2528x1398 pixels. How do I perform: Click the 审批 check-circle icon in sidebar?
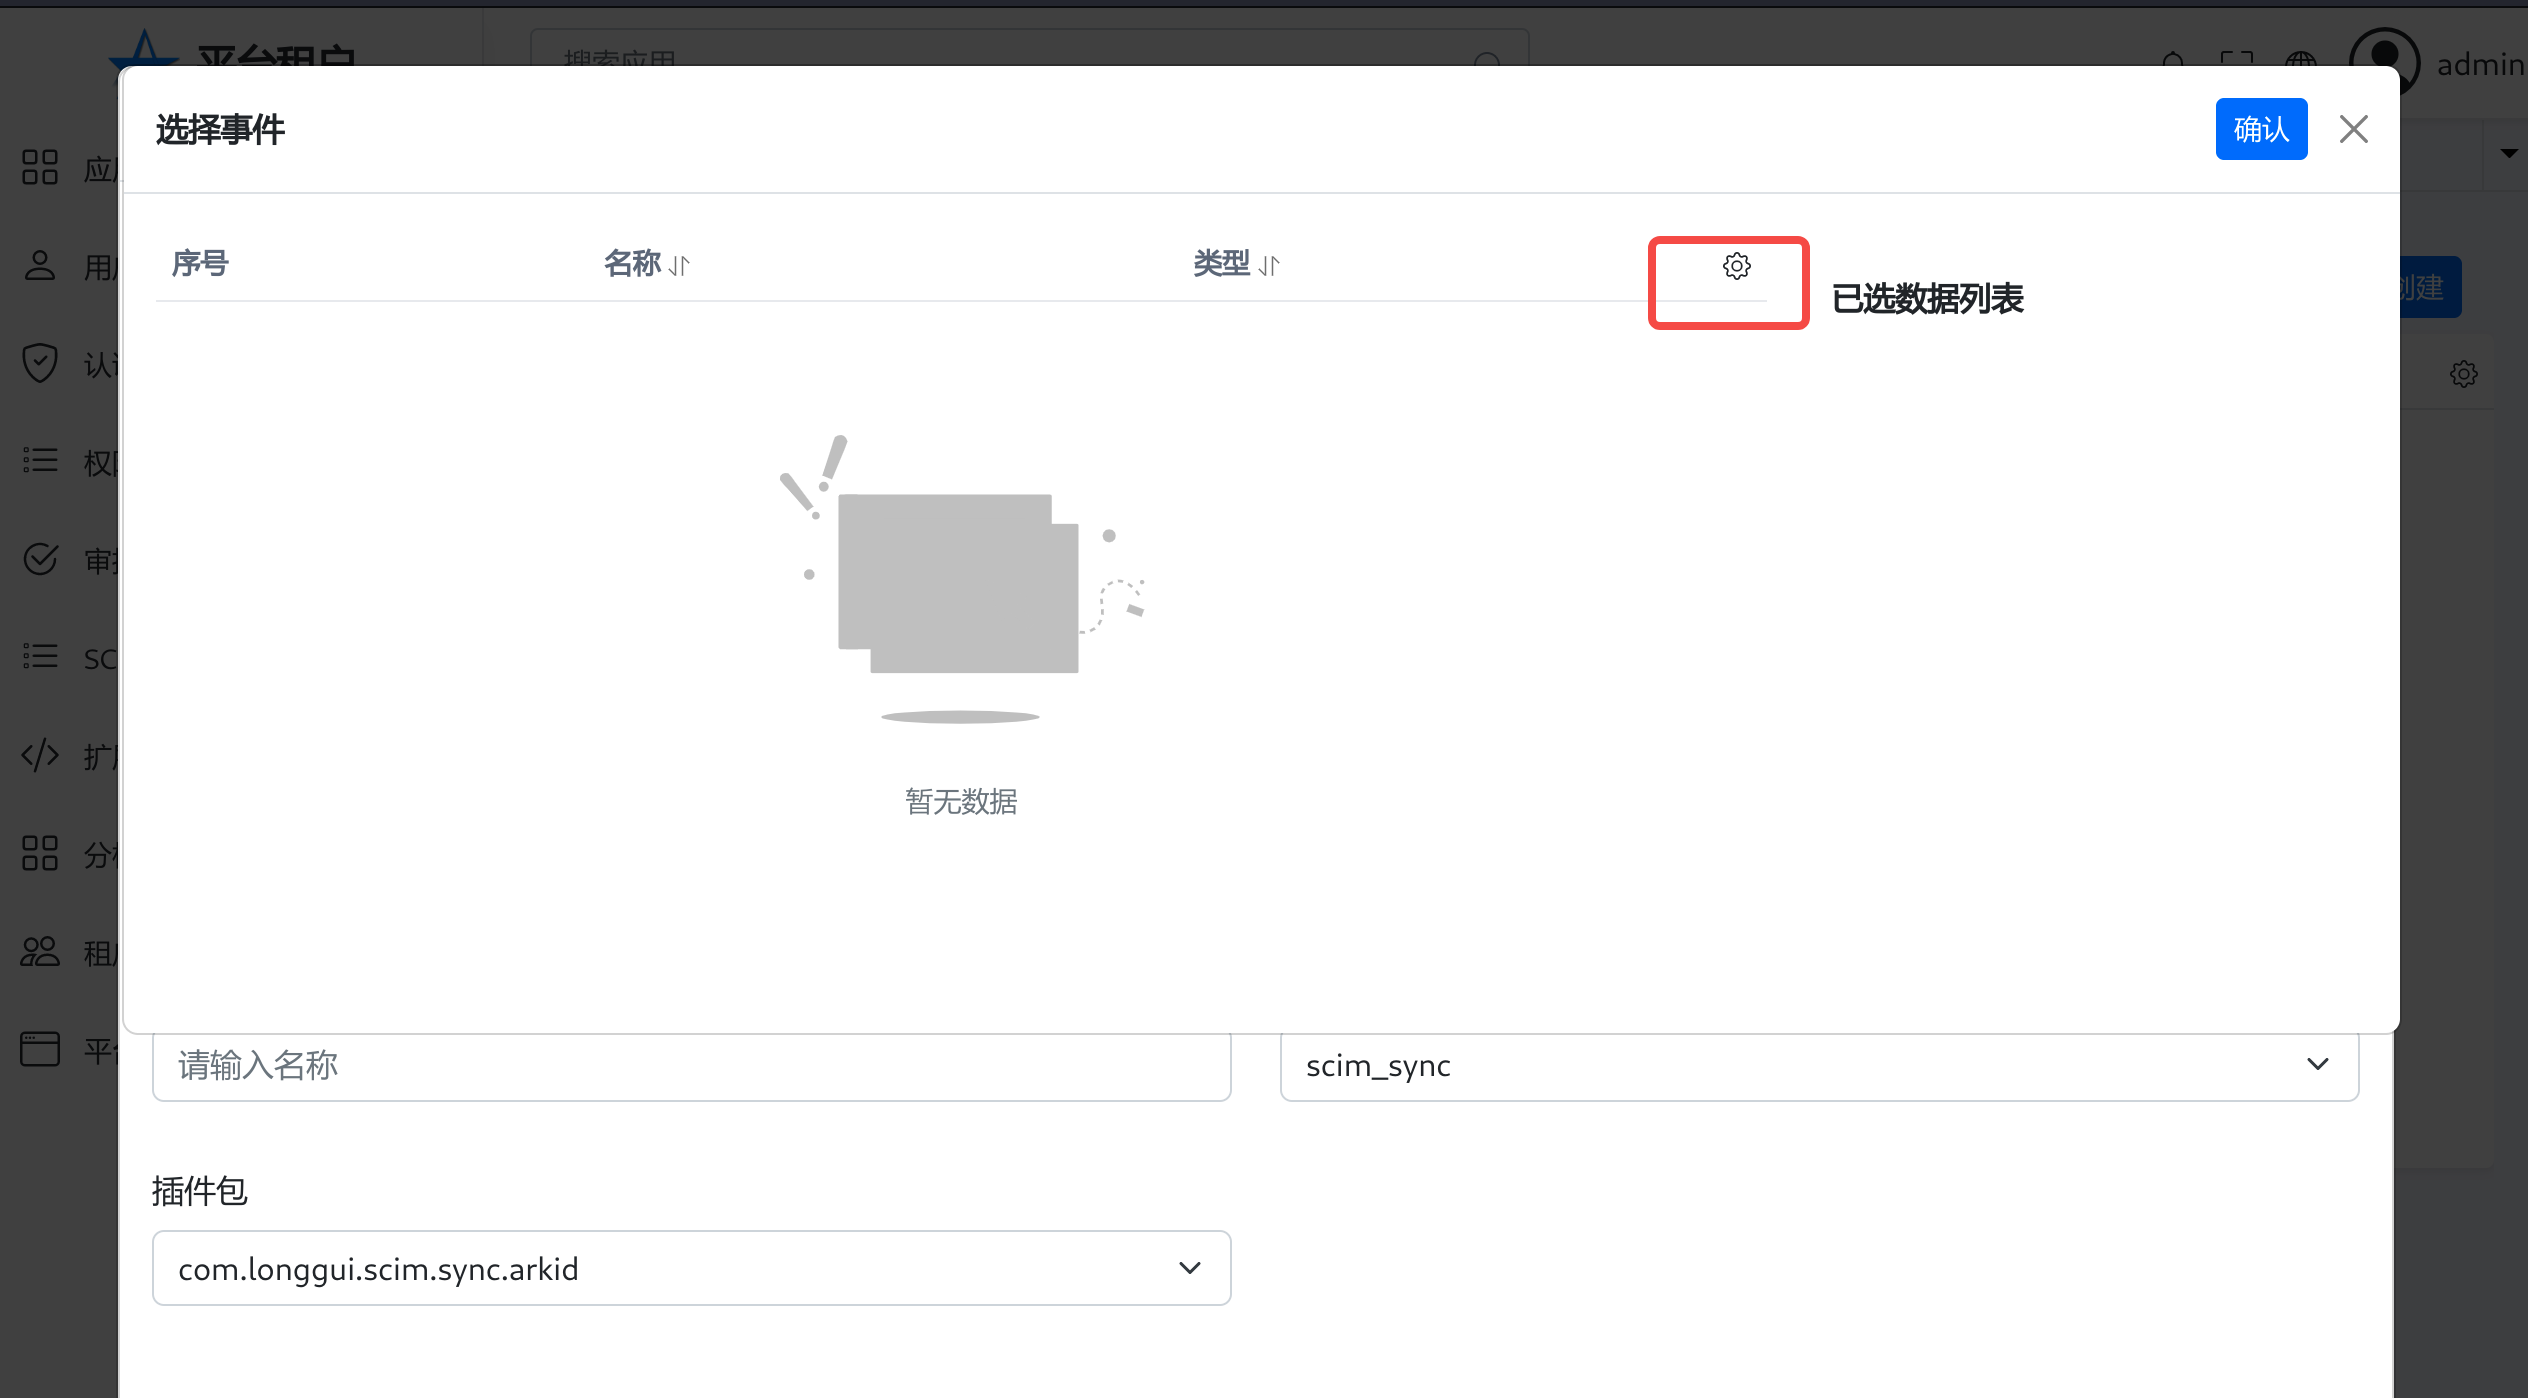[x=40, y=559]
